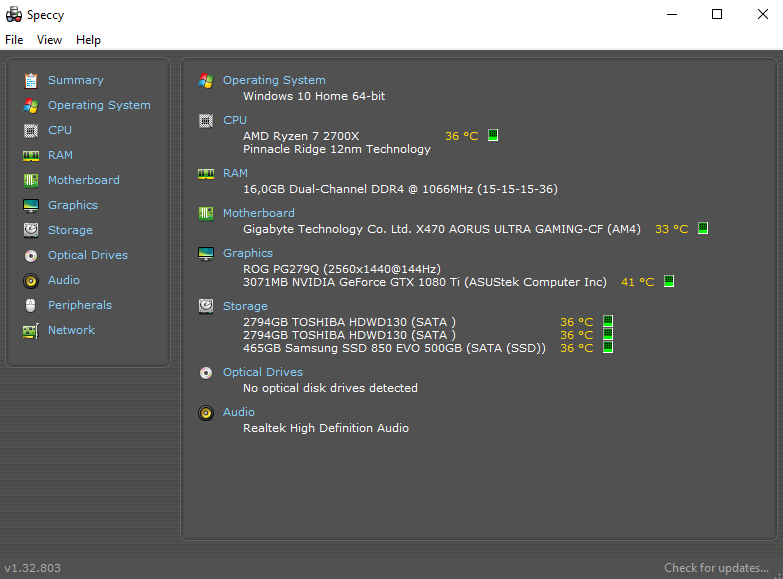The height and width of the screenshot is (579, 783).
Task: Select Storage in the sidebar
Action: (70, 230)
